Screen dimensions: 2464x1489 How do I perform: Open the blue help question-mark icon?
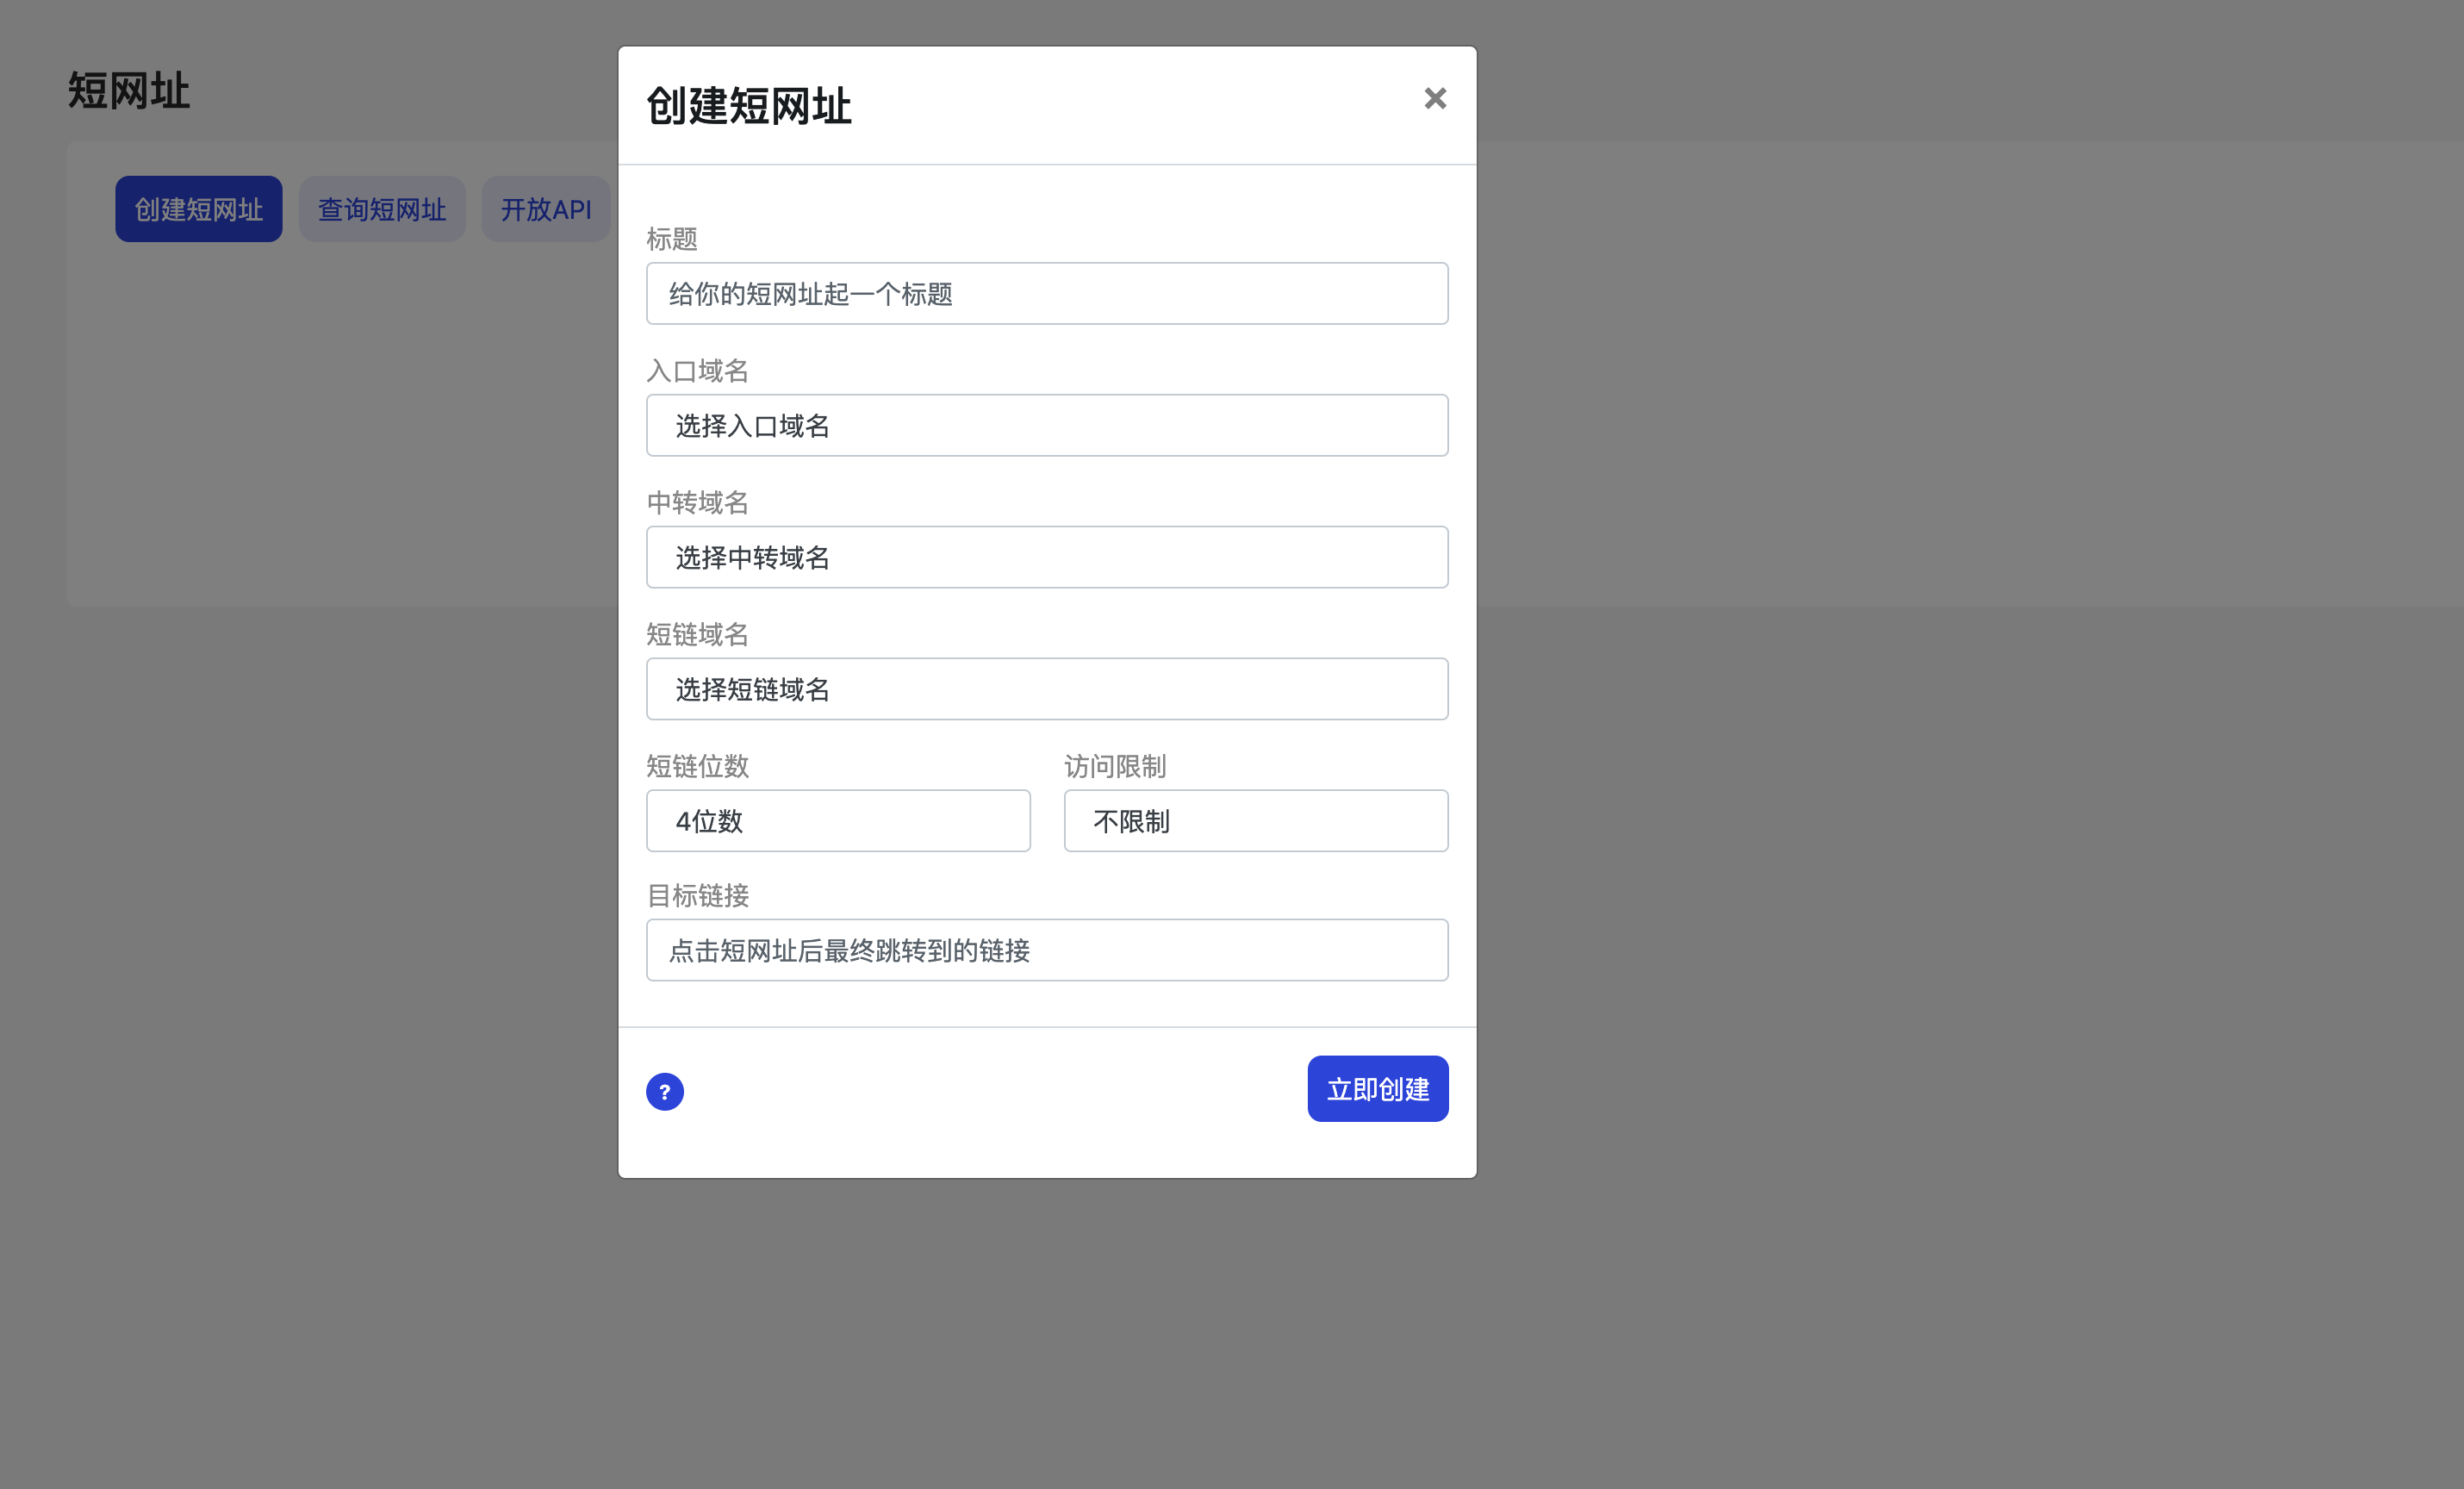tap(665, 1091)
